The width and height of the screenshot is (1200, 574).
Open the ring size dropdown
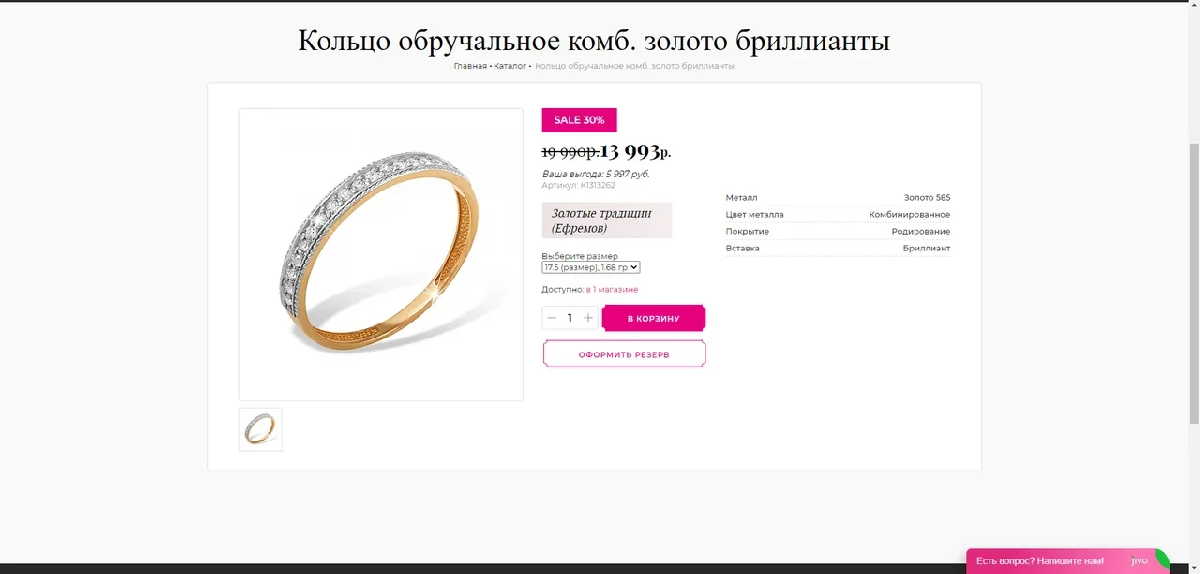pos(591,267)
